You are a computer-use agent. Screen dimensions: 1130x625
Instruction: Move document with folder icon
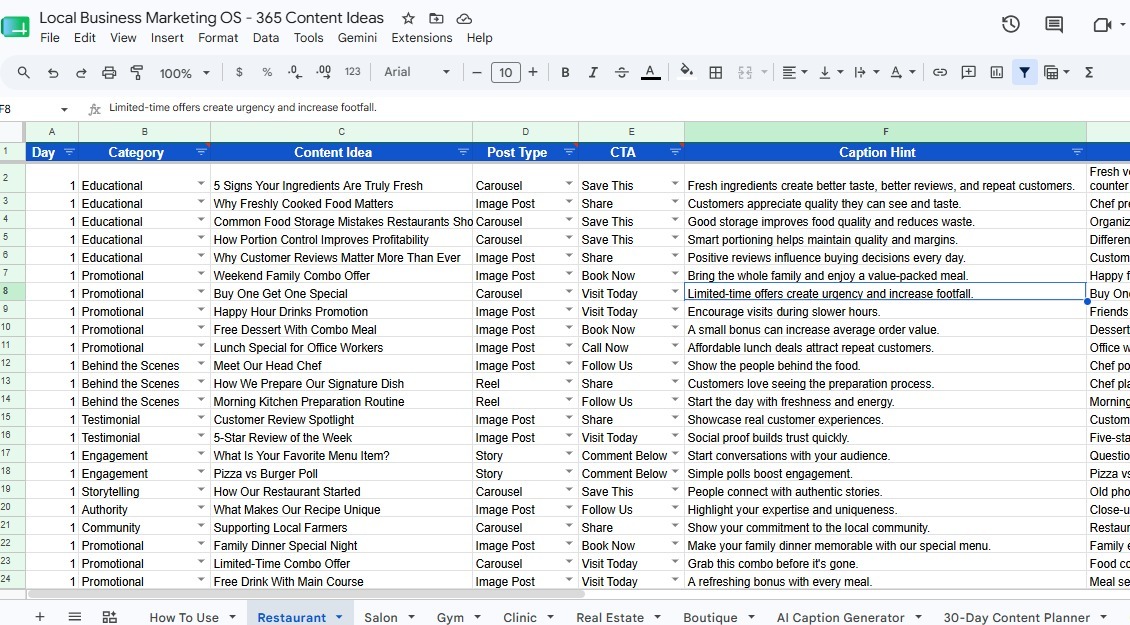point(436,18)
